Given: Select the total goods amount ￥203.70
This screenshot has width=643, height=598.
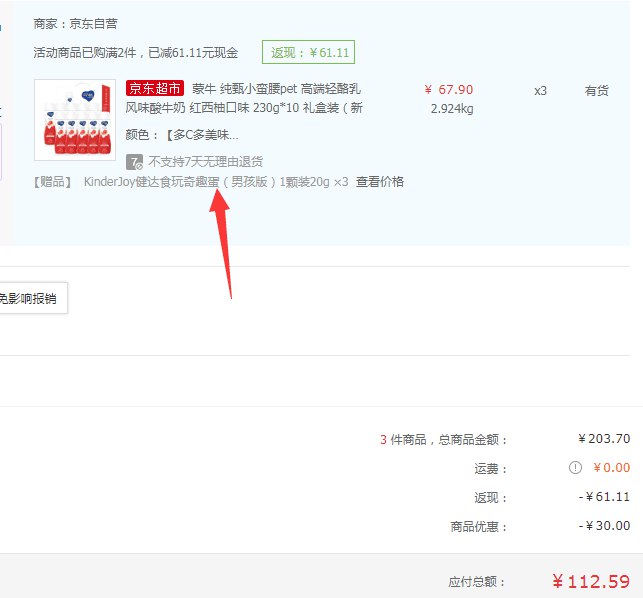Looking at the screenshot, I should [x=604, y=439].
